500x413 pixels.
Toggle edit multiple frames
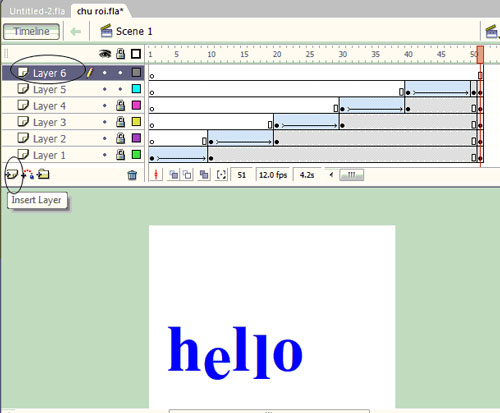[204, 175]
